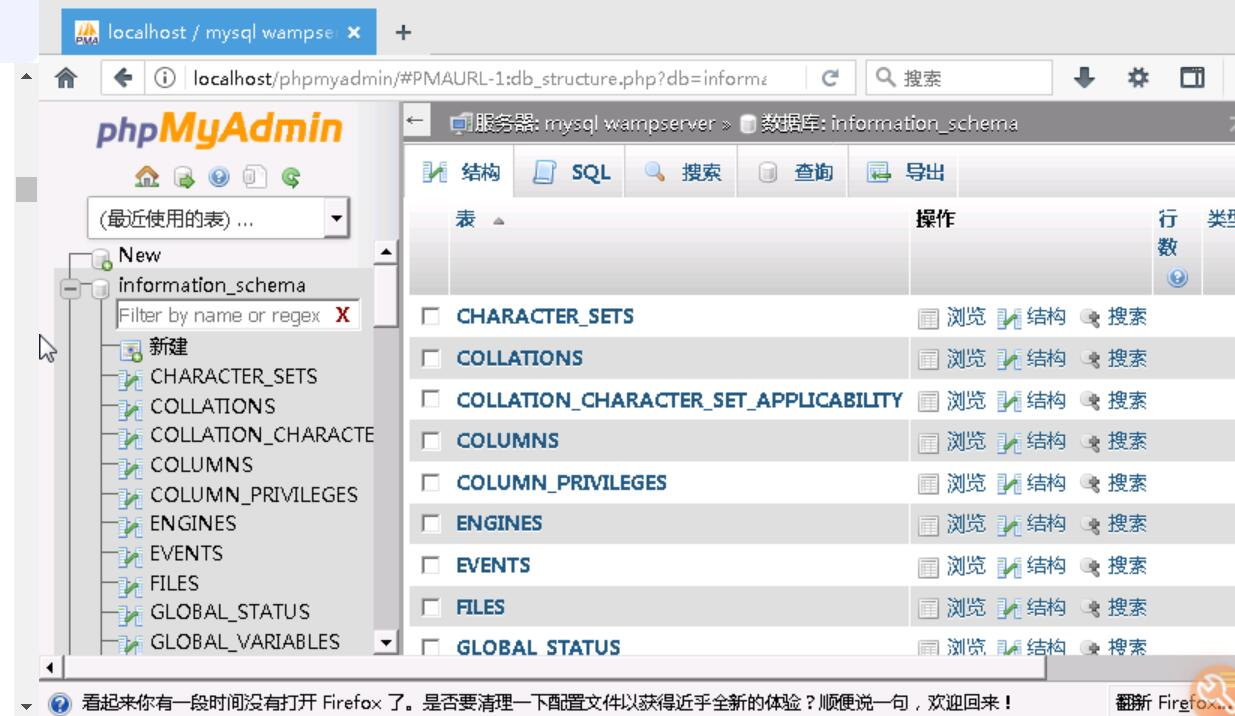Check the COLUMN_PRIVILEGES table checkbox
This screenshot has height=716, width=1235.
431,484
